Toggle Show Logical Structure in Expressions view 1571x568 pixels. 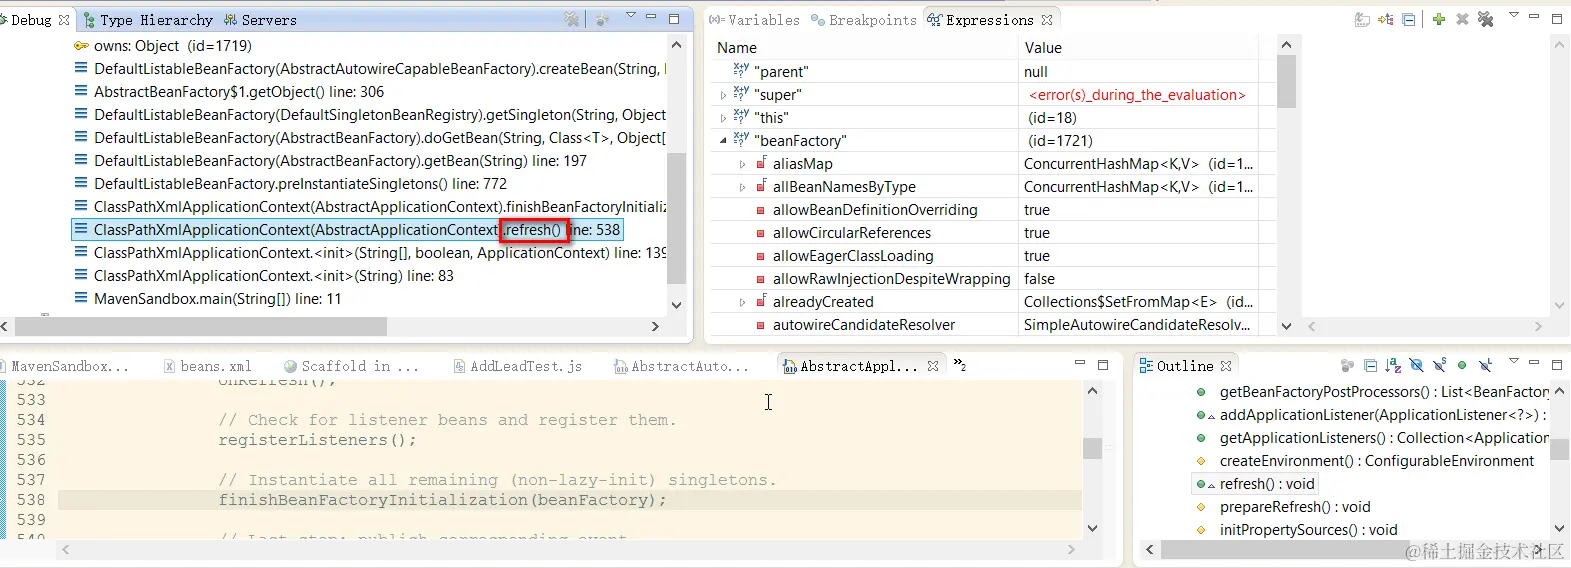(x=1386, y=19)
